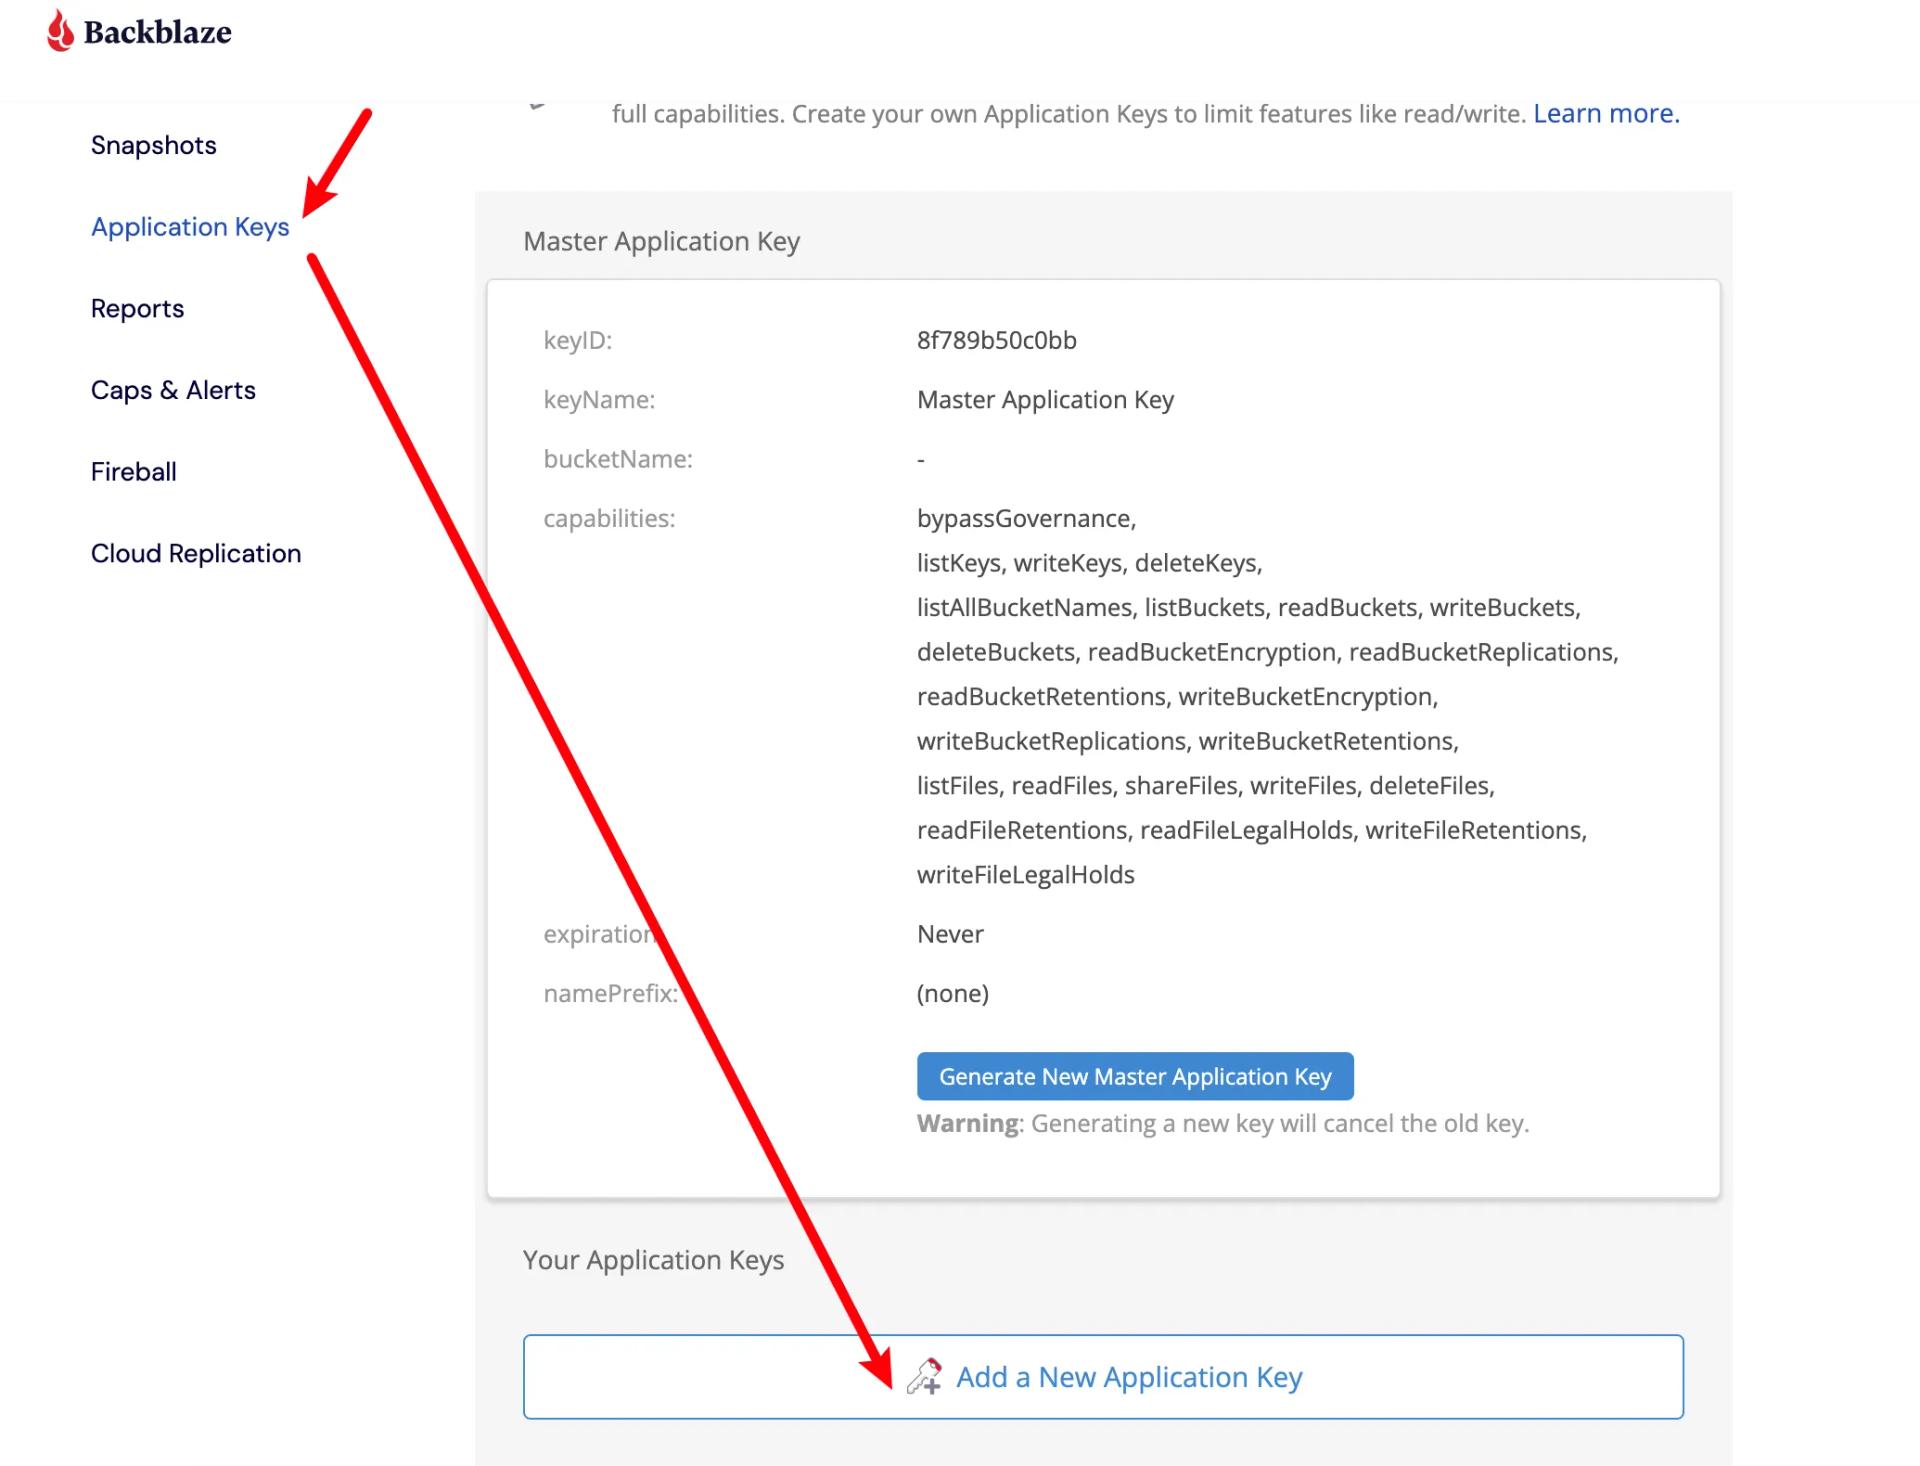Viewport: 1920px width, 1466px height.
Task: Click the key icon beside Add a New Application Key
Action: 924,1376
